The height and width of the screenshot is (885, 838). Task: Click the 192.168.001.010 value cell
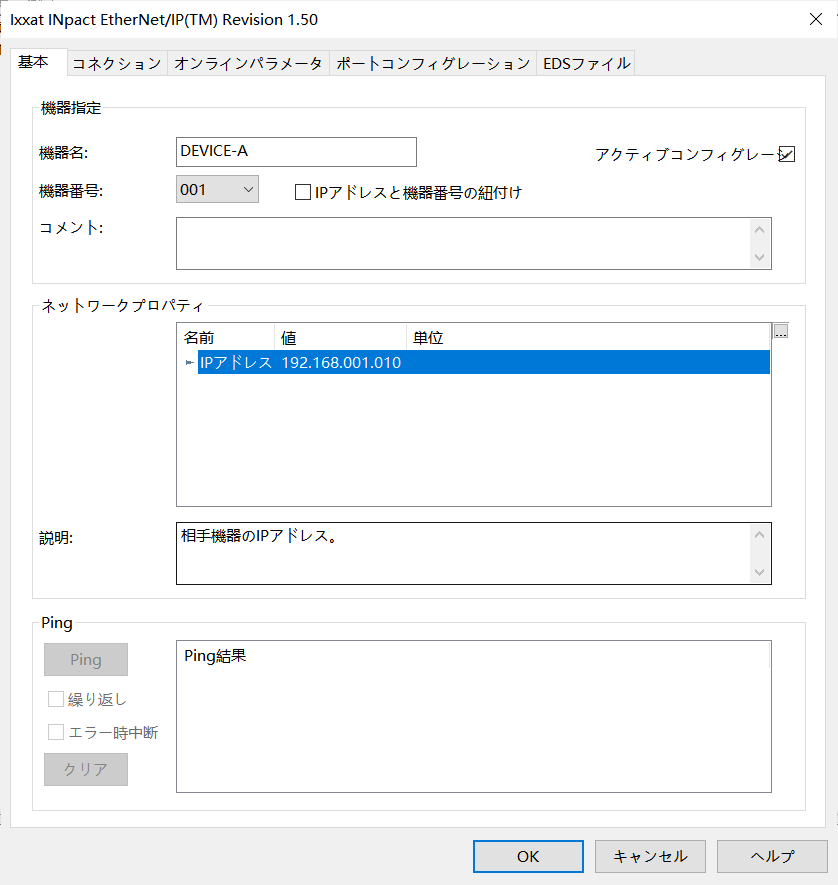(x=341, y=362)
